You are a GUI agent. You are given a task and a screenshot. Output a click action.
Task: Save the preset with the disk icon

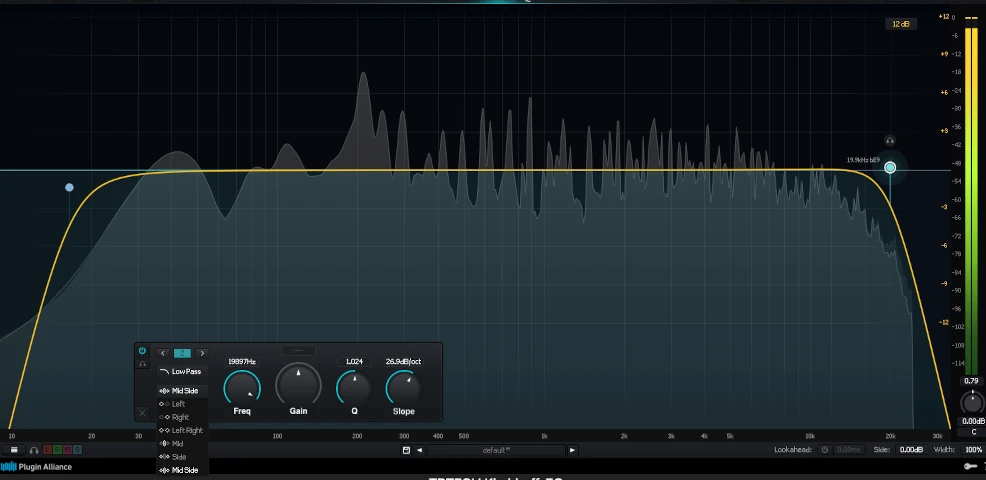click(x=406, y=450)
